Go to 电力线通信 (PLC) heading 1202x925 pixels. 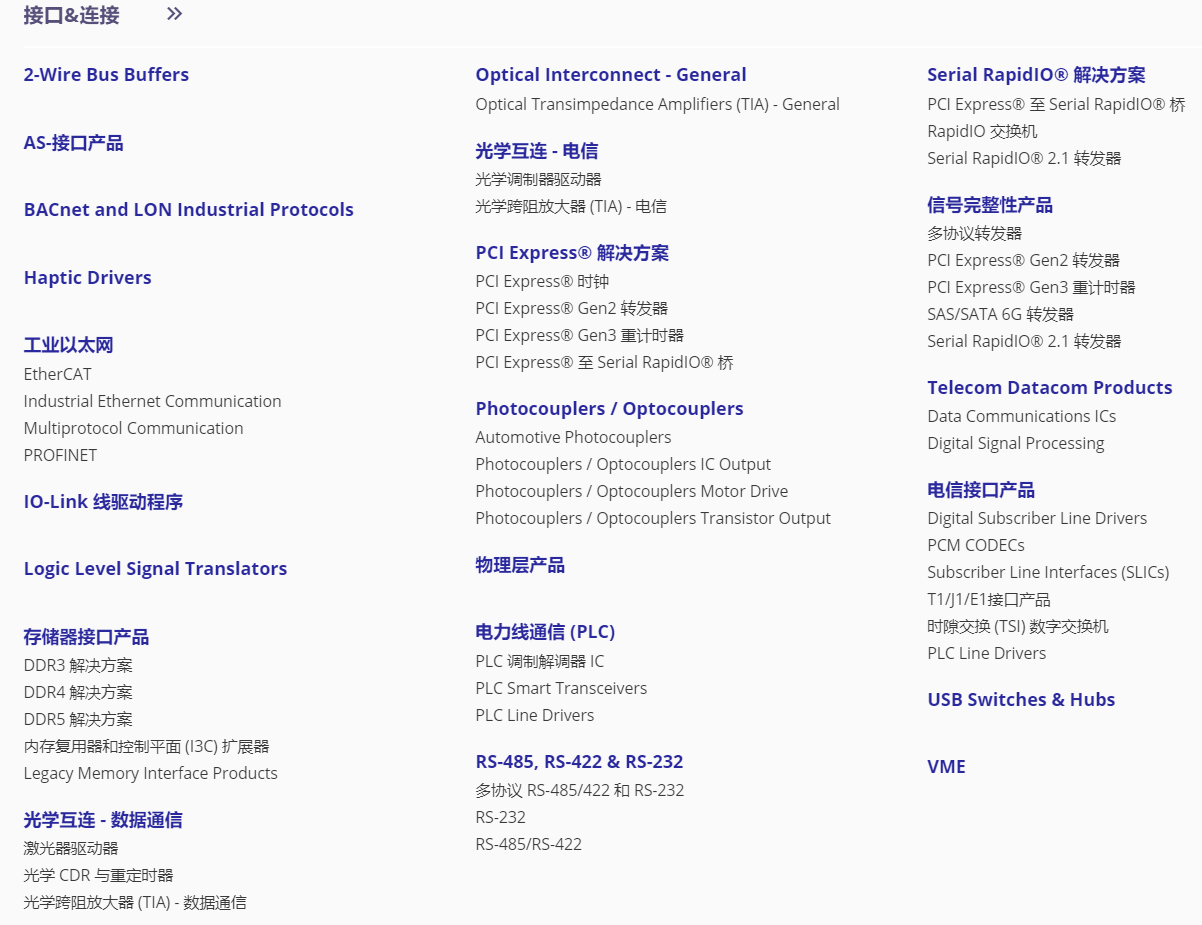(546, 633)
